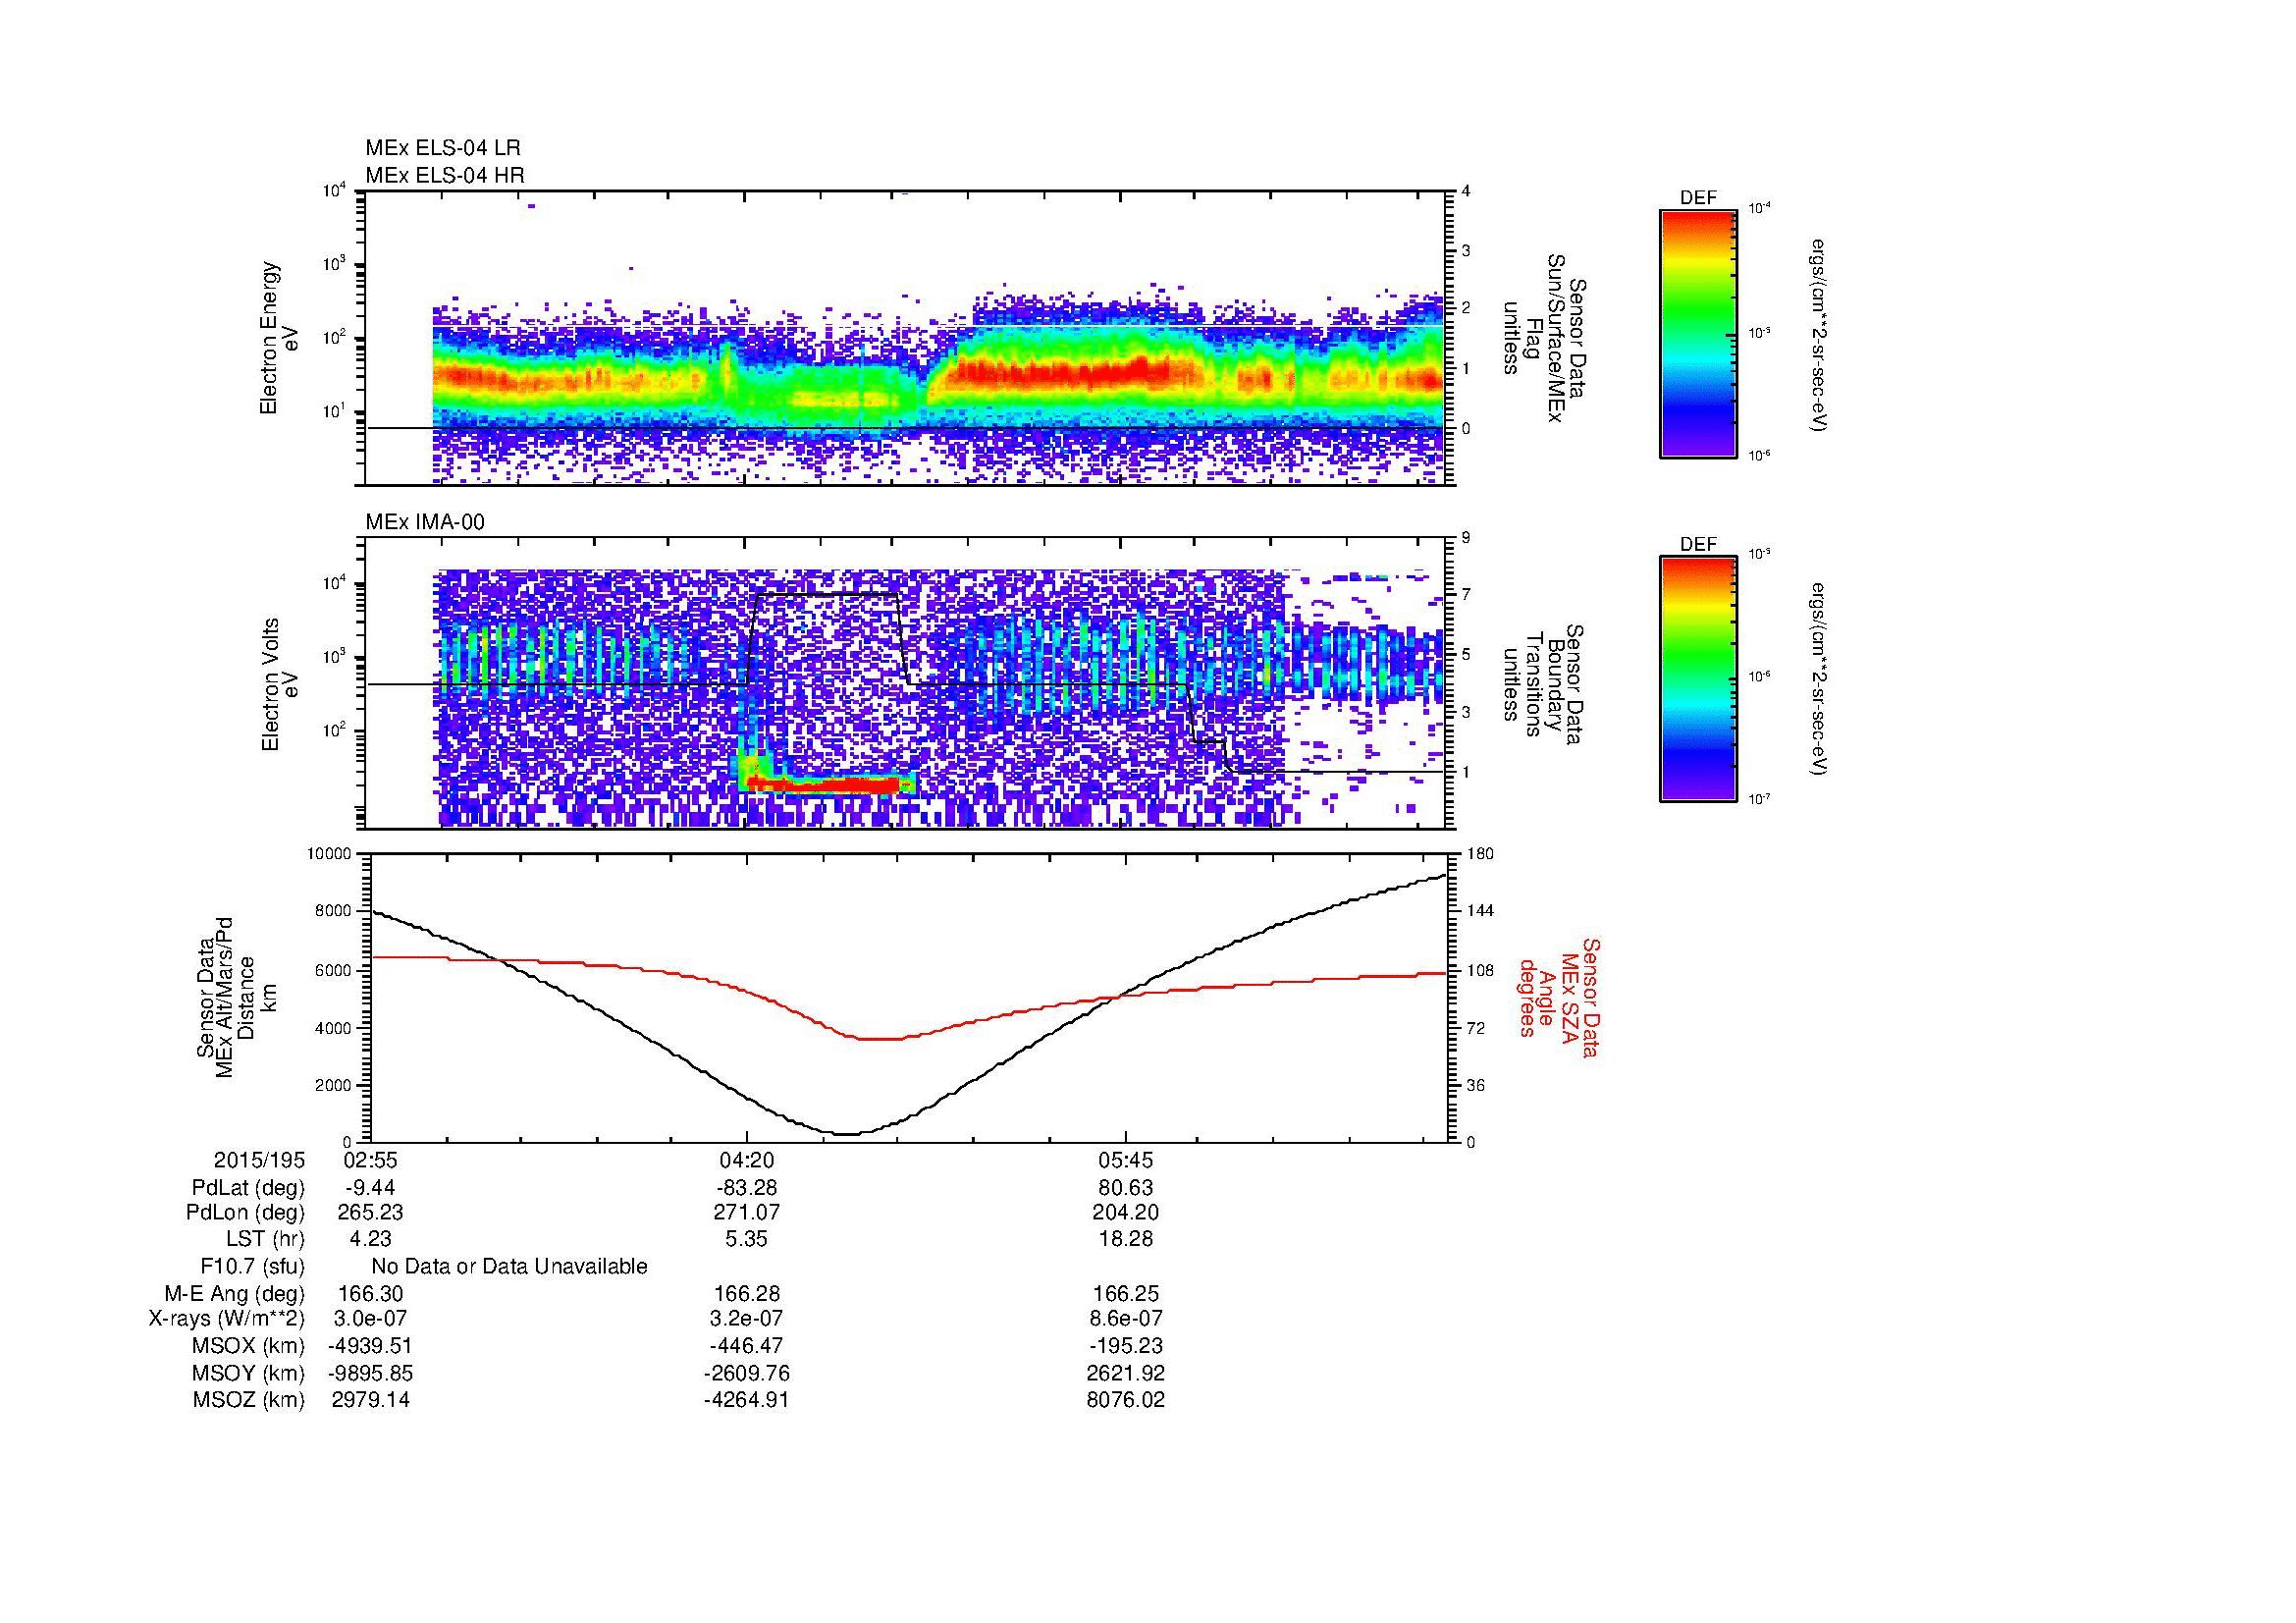Click the upper DEF color bar for ELS

1698,333
